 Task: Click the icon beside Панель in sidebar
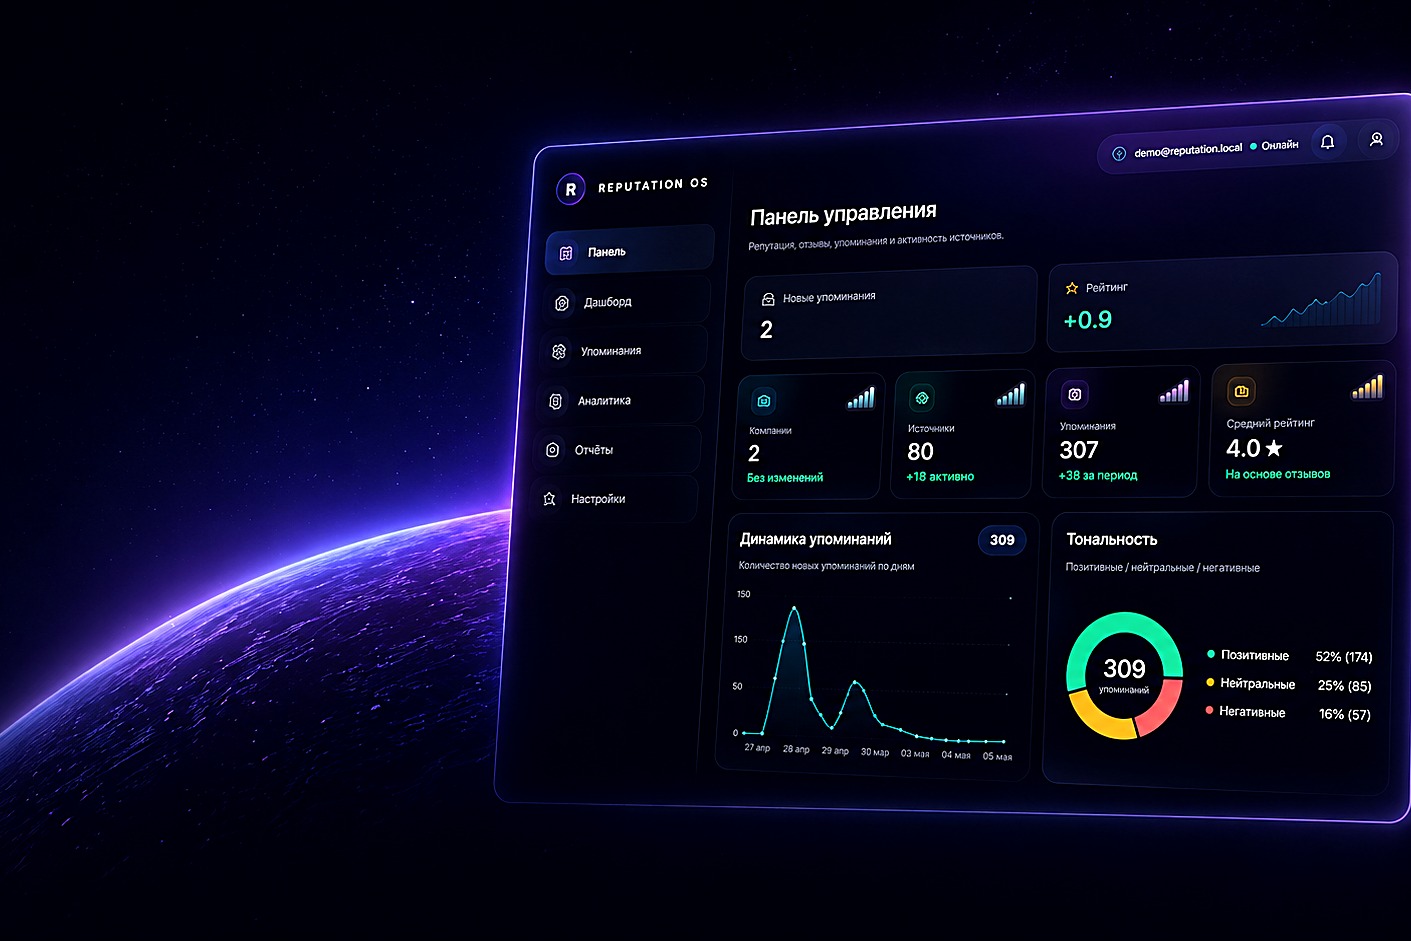tap(566, 253)
